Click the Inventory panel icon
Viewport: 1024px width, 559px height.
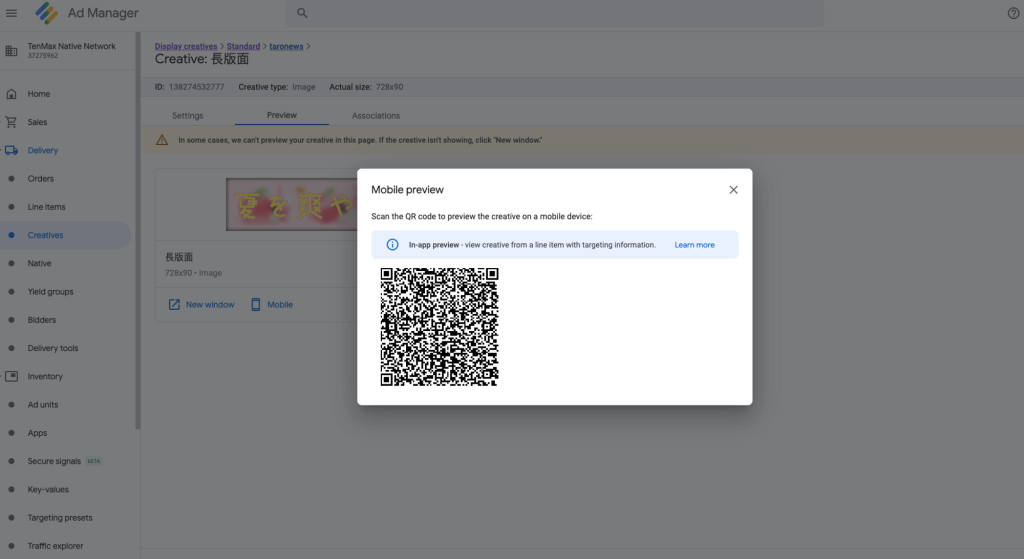(11, 376)
